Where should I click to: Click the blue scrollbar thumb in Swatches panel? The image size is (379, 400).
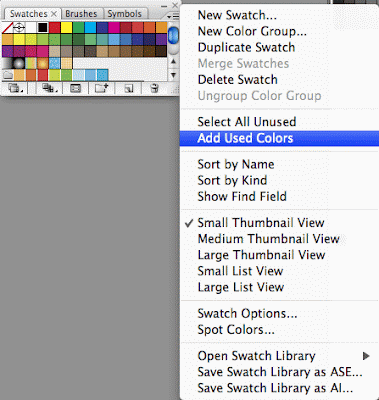coord(173,36)
